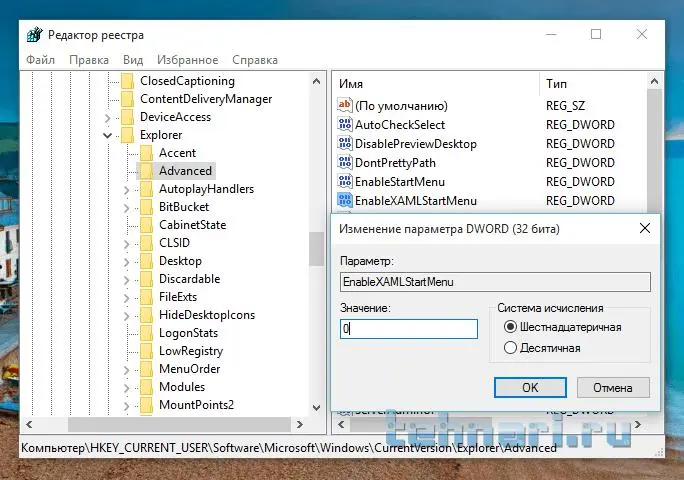The image size is (684, 480).
Task: Open the Справка menu
Action: point(255,60)
